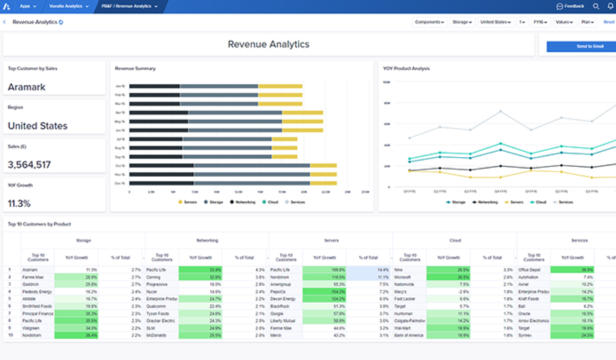The image size is (616, 360).
Task: Toggle Storage legend in YOY Product Analysis
Action: click(x=456, y=202)
